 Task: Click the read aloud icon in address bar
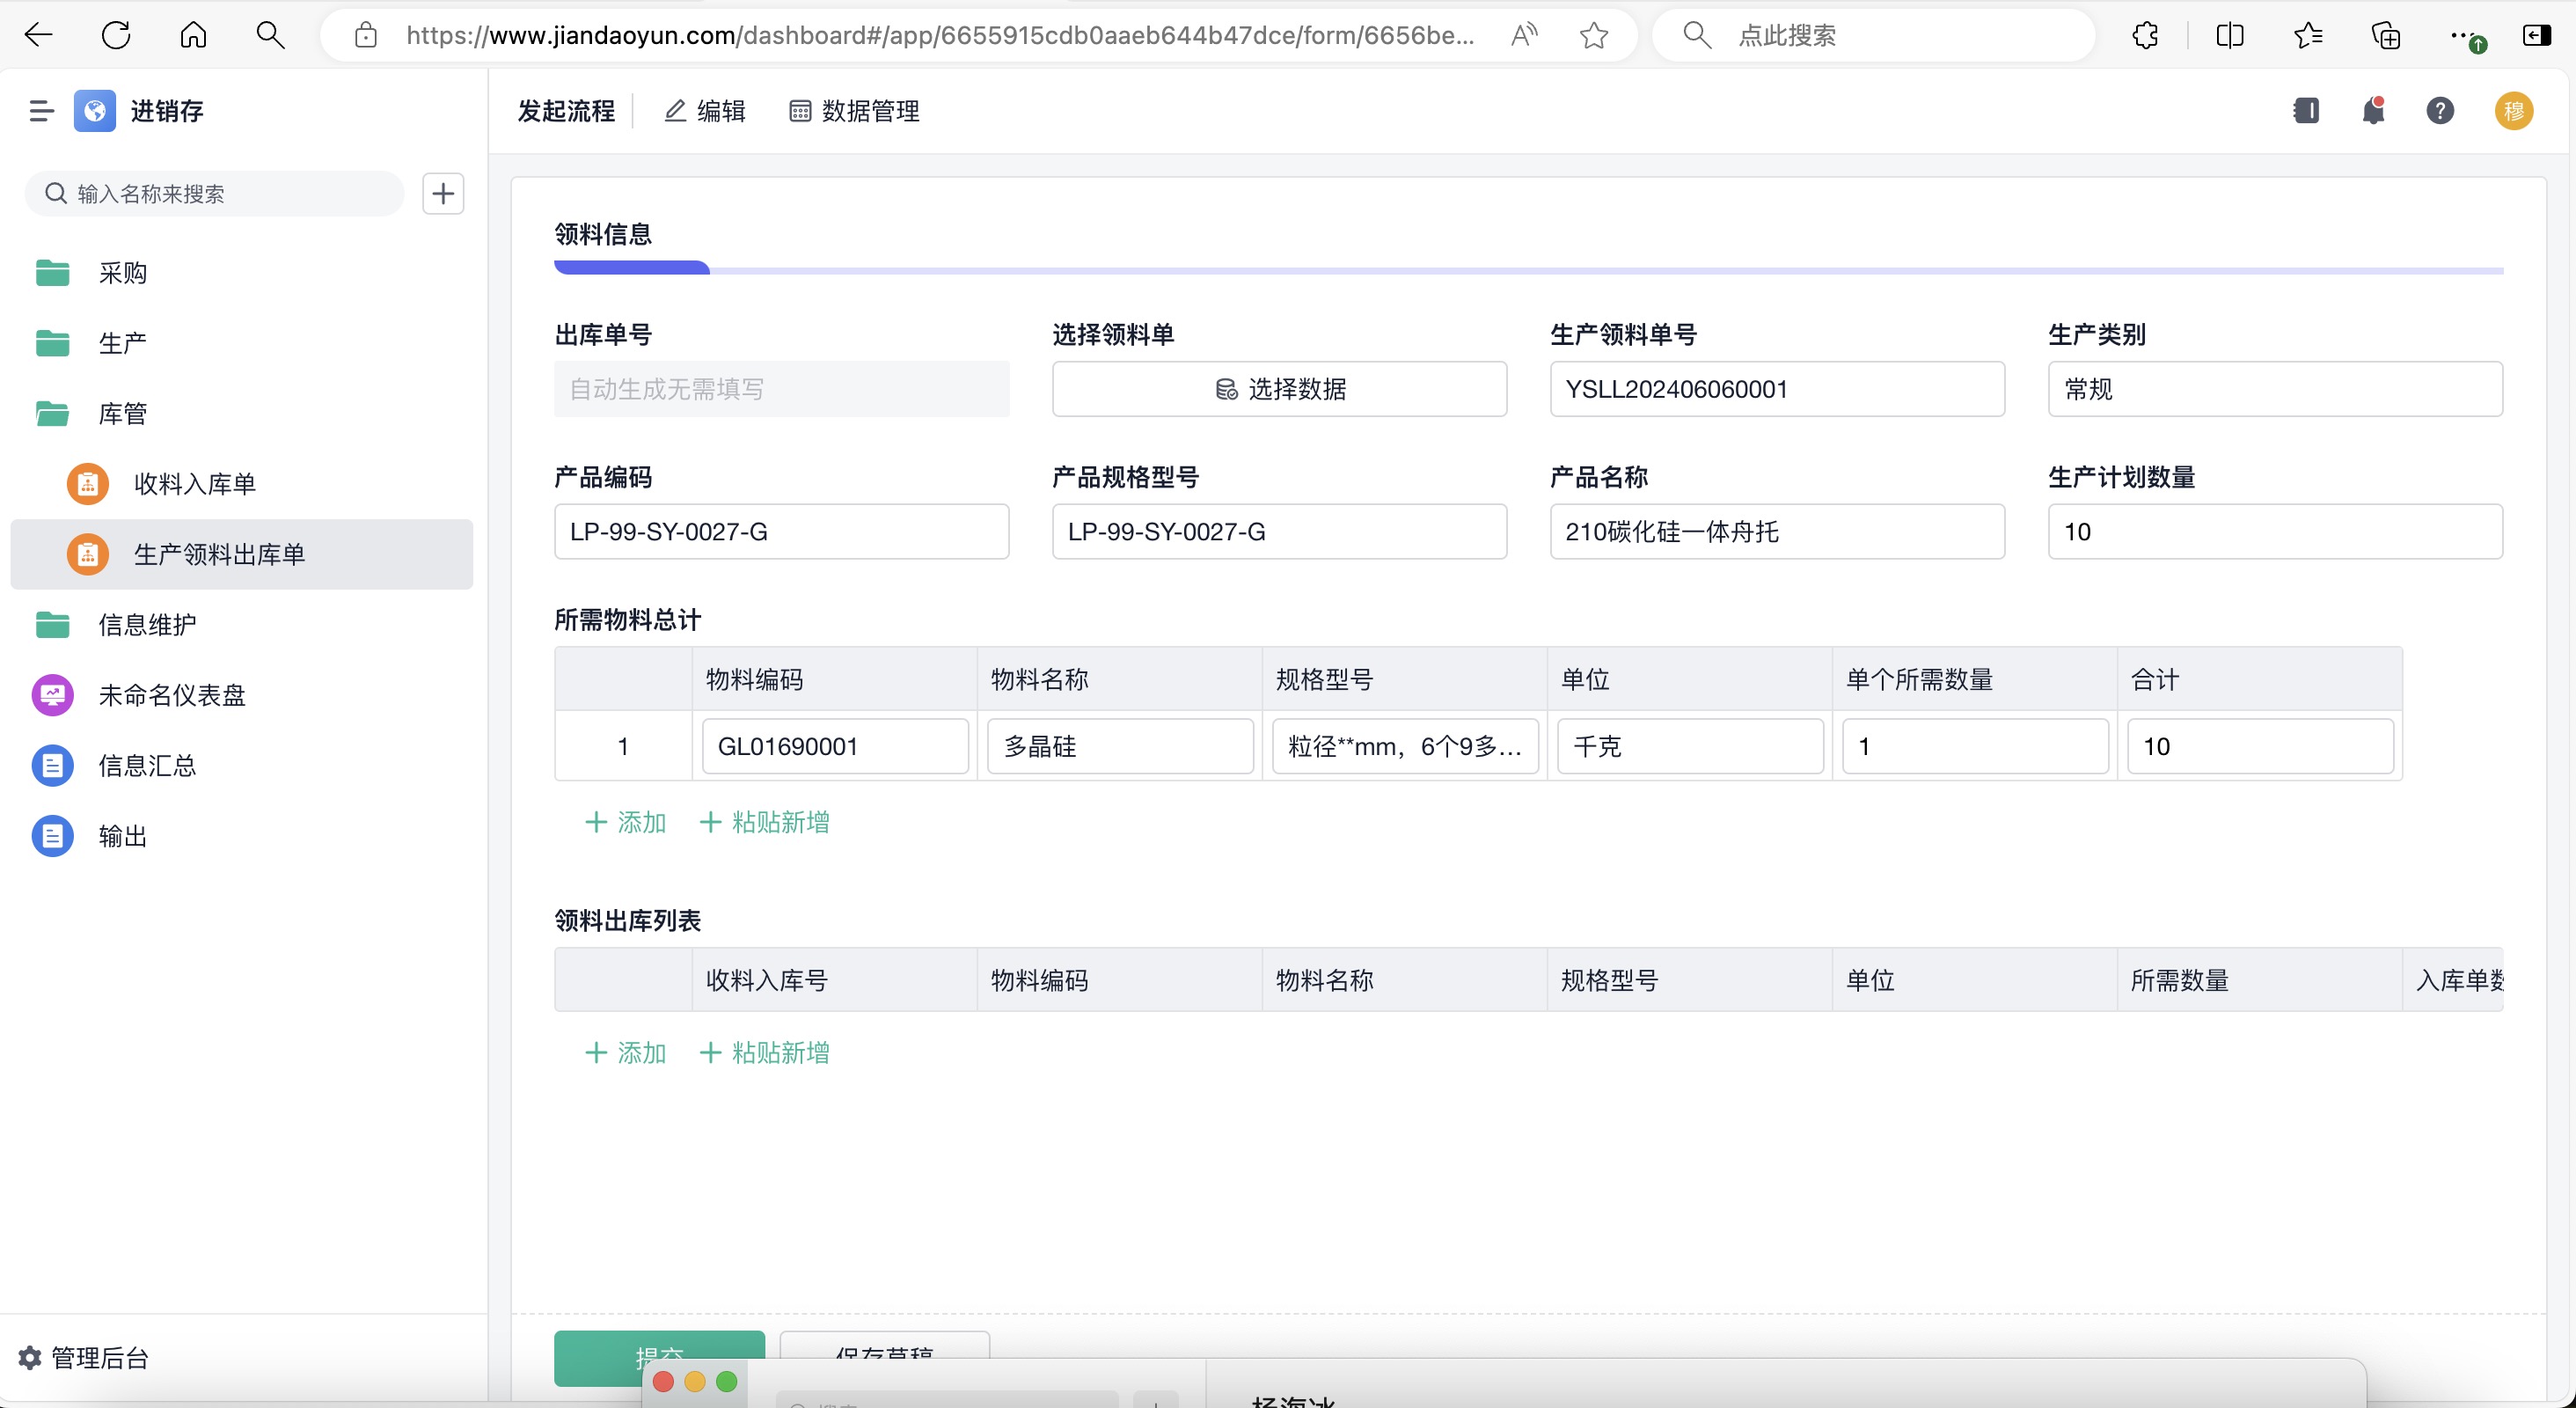[1523, 36]
